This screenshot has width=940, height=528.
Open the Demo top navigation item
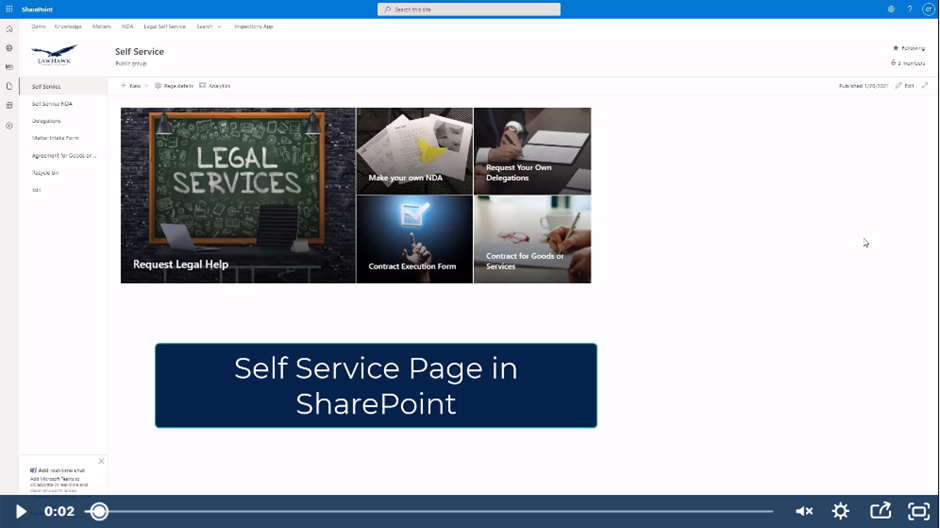click(x=38, y=26)
